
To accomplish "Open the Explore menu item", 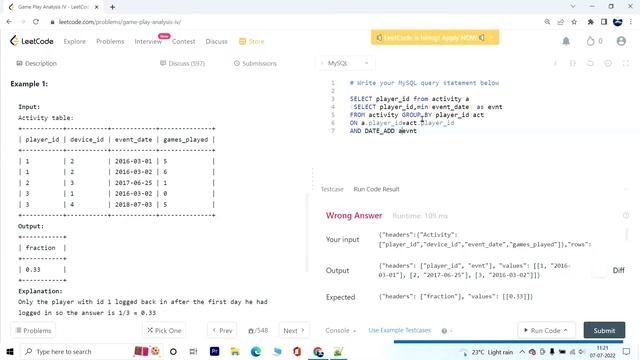I will click(x=75, y=41).
